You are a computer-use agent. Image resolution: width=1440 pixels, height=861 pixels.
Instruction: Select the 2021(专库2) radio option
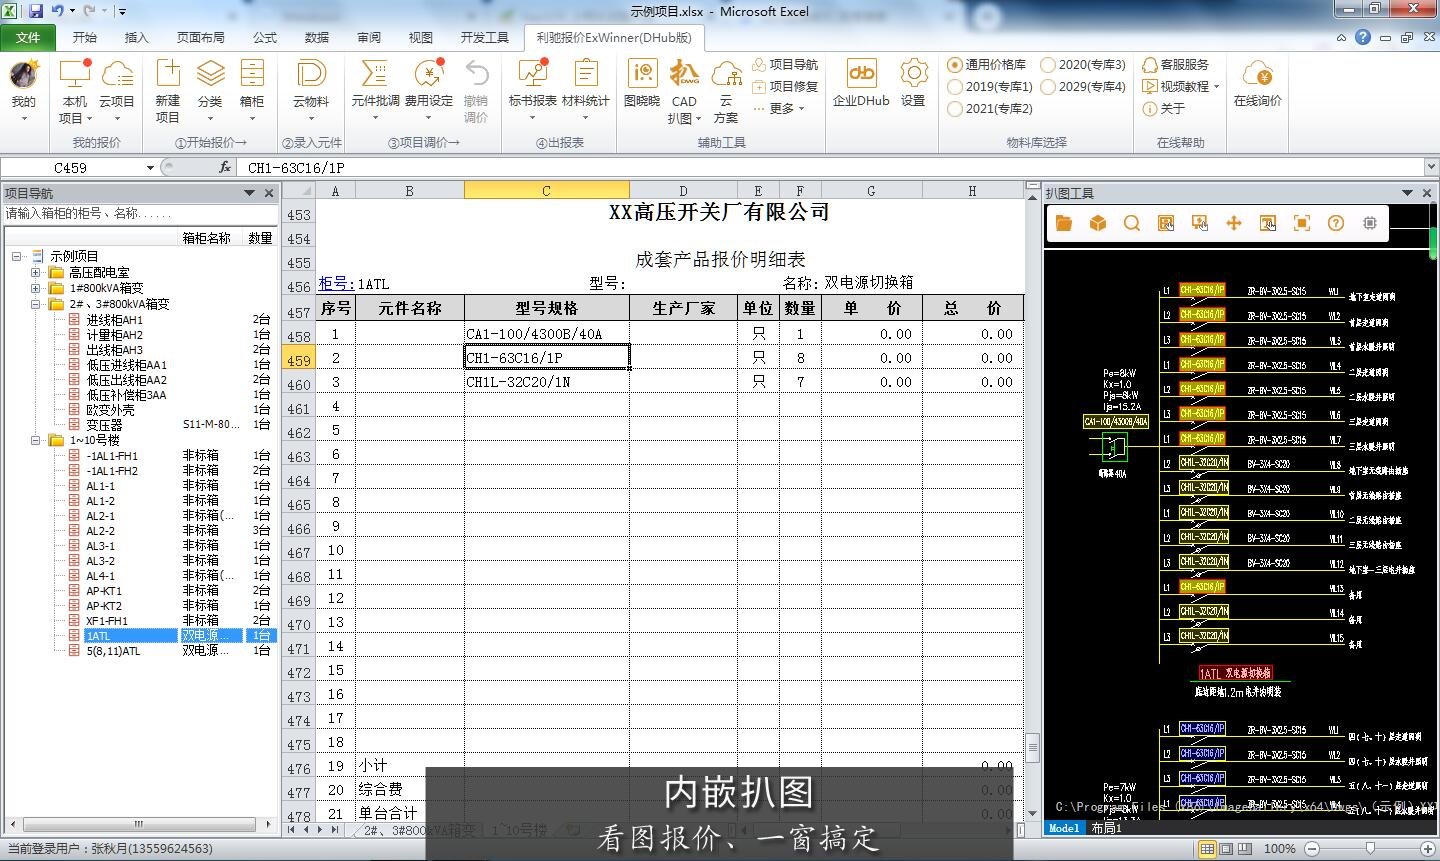point(990,108)
